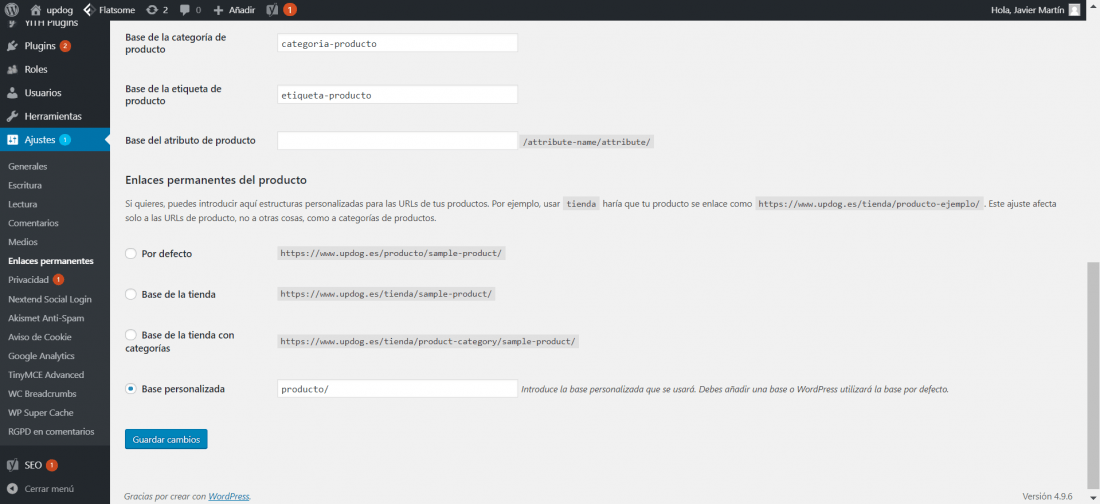
Task: Expand the Añadir new content menu
Action: (234, 10)
